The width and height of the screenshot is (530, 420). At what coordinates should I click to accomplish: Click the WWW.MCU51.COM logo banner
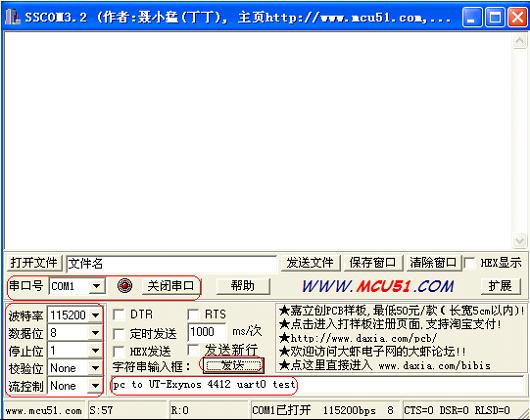[x=378, y=286]
